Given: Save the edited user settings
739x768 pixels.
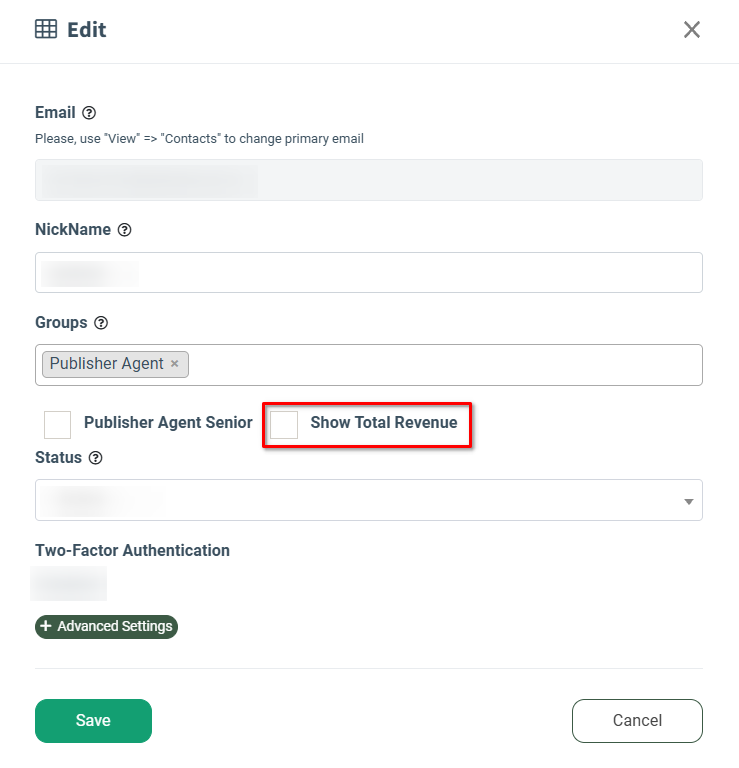Looking at the screenshot, I should pyautogui.click(x=93, y=721).
